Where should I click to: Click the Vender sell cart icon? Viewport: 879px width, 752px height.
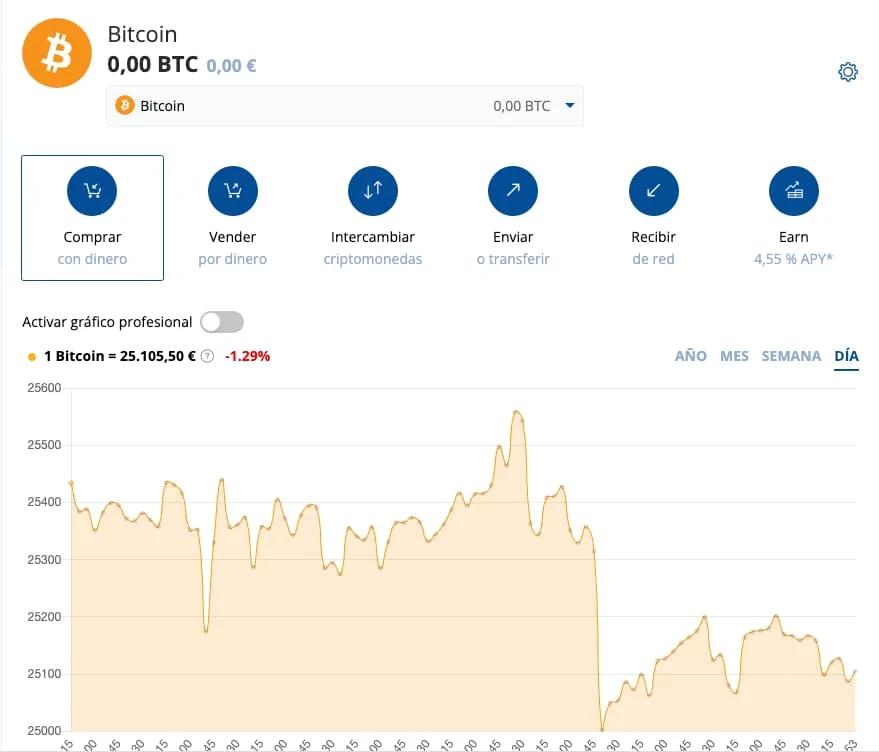coord(233,191)
